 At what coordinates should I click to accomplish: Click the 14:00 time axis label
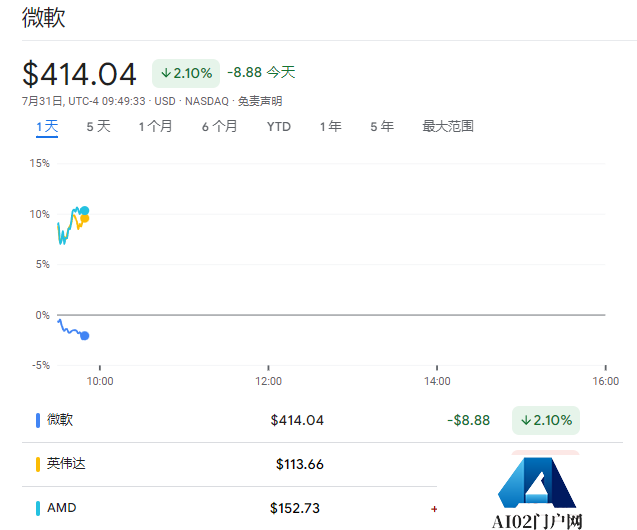[437, 381]
